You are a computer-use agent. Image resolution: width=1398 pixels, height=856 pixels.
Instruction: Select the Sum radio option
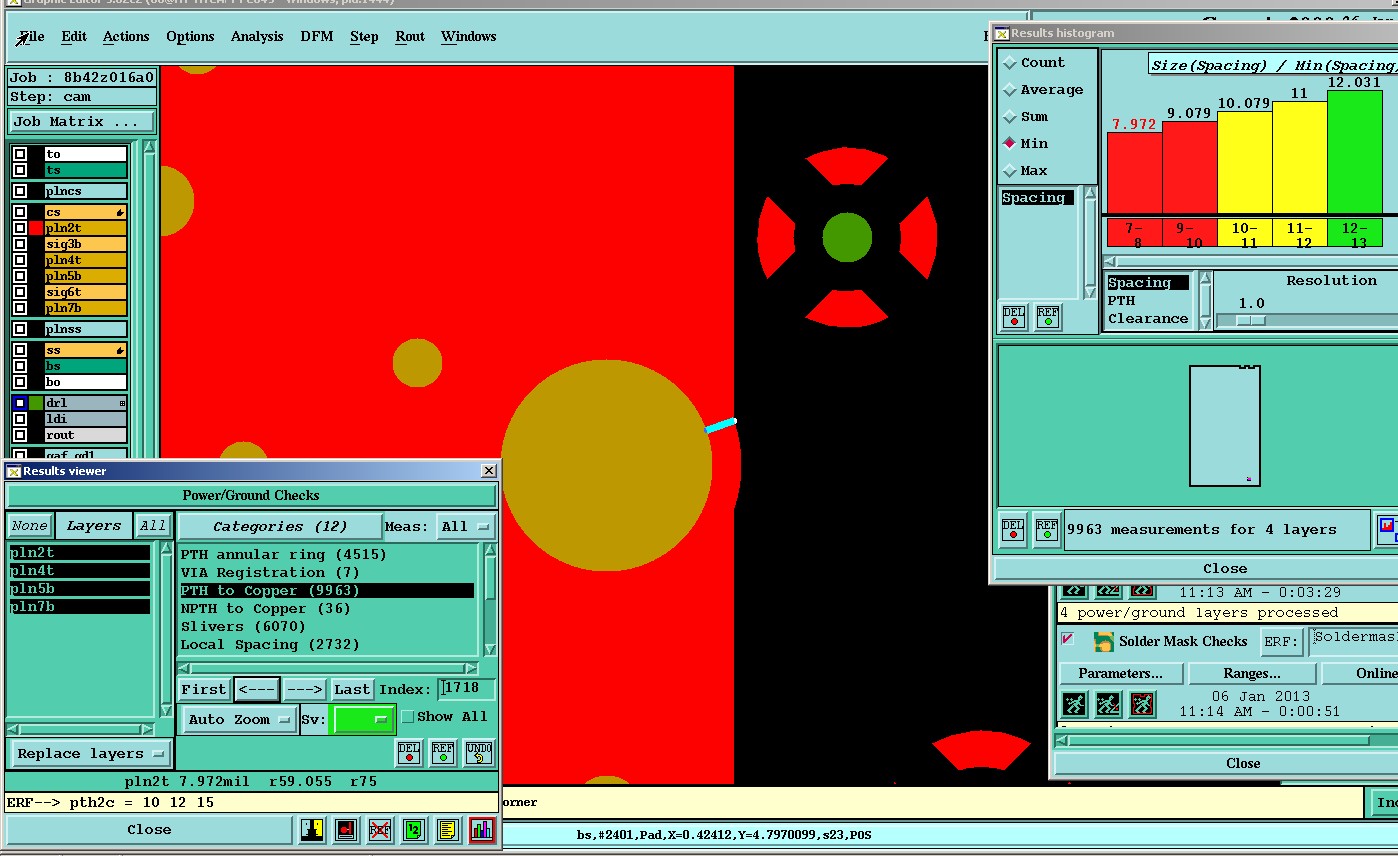(x=1010, y=116)
